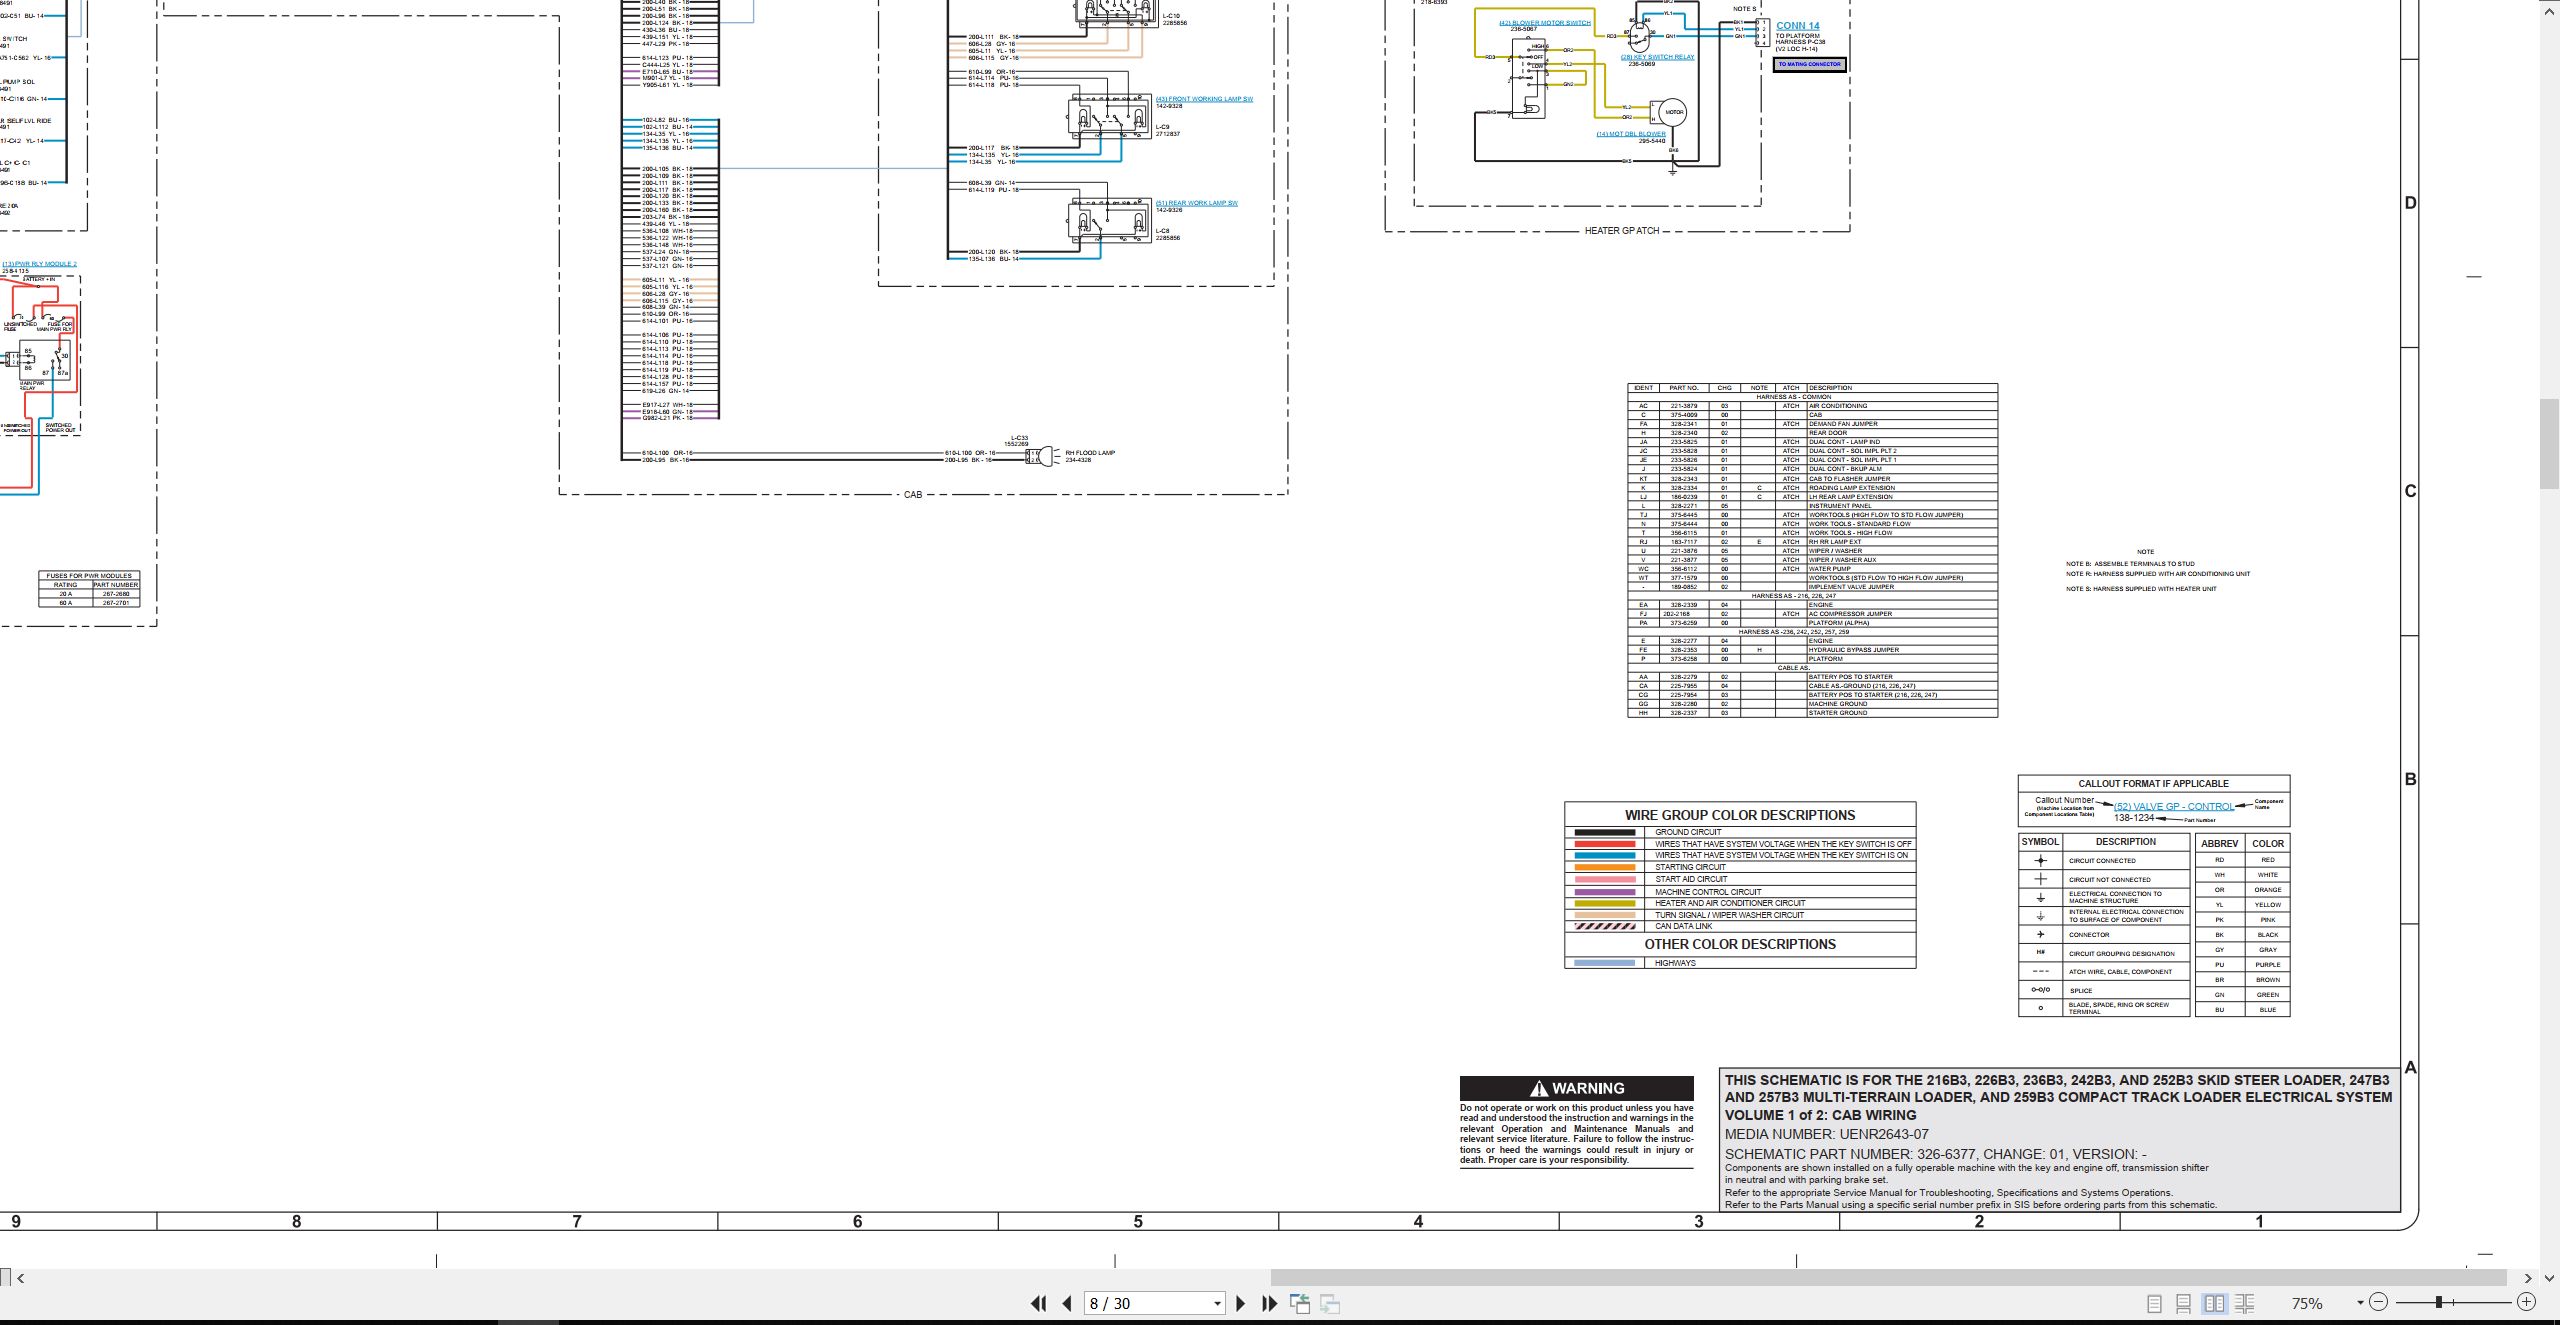Click the vertical scrollbar thumb

pos(2550,443)
